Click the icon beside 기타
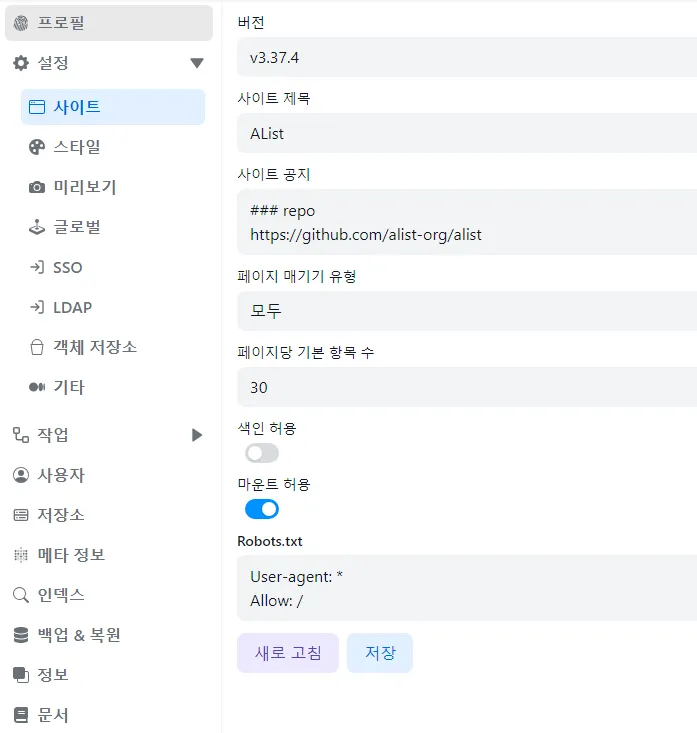 pyautogui.click(x=37, y=387)
